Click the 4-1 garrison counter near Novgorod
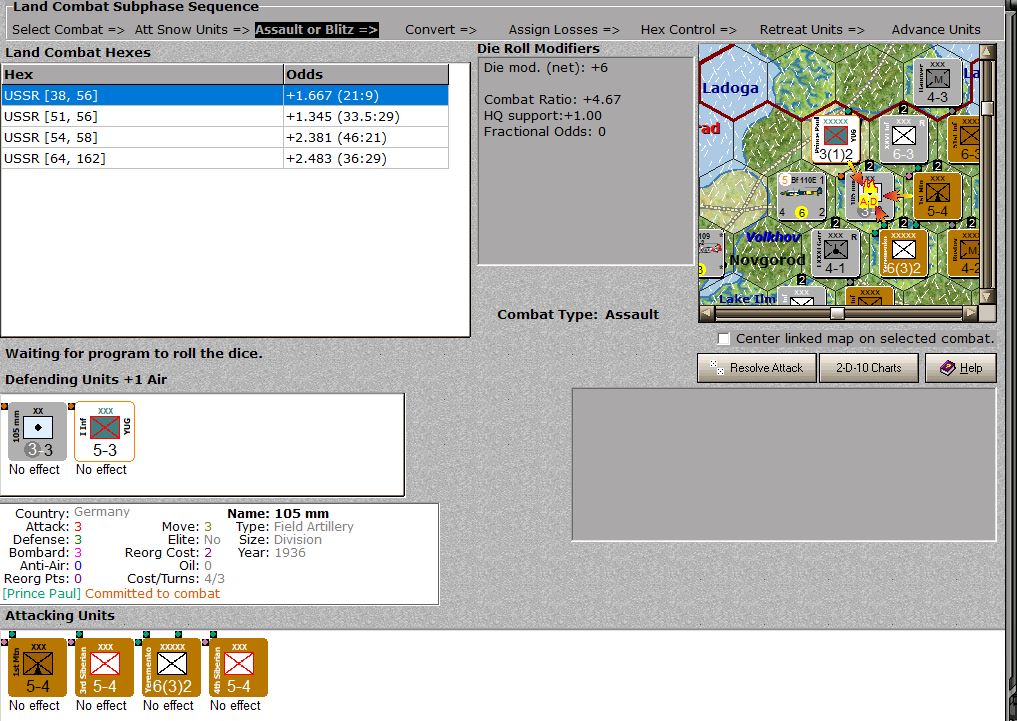This screenshot has height=721, width=1017. click(x=836, y=253)
